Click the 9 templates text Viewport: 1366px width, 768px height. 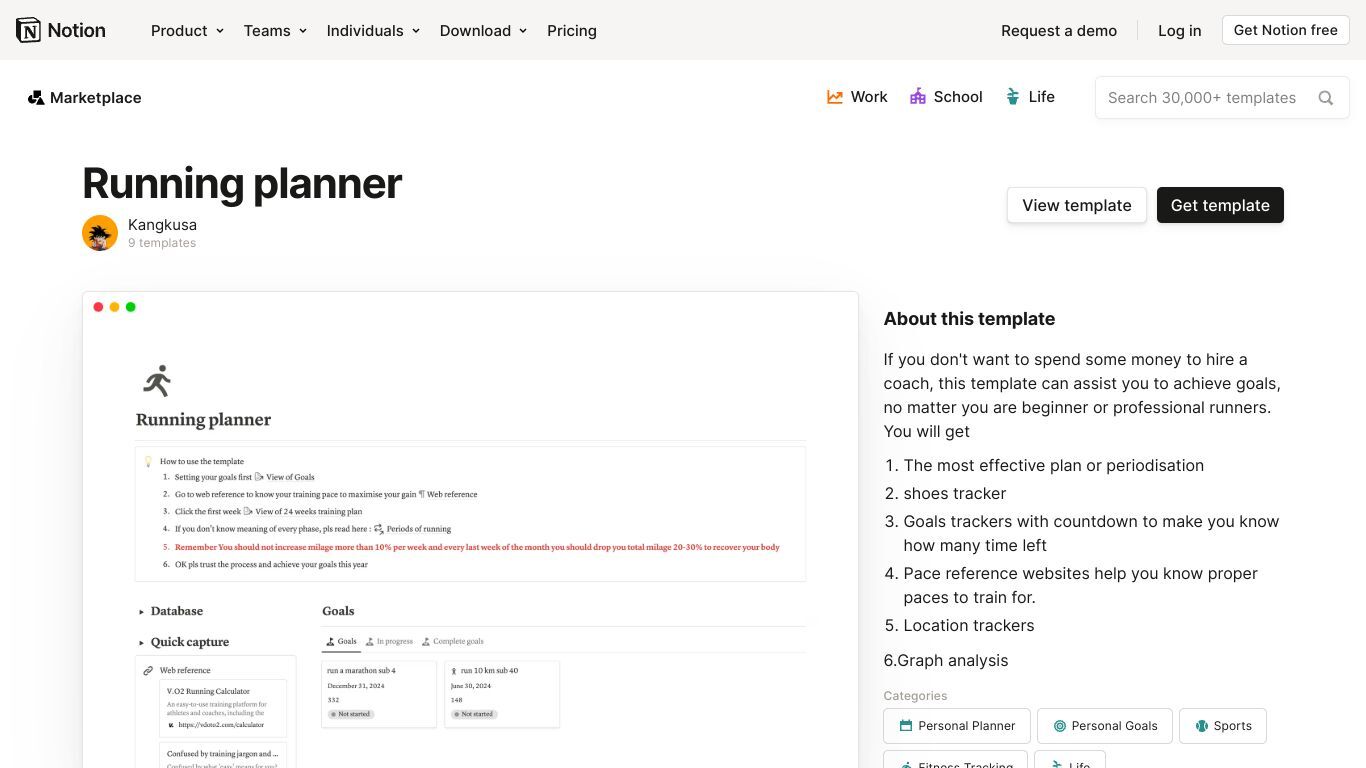pos(162,243)
